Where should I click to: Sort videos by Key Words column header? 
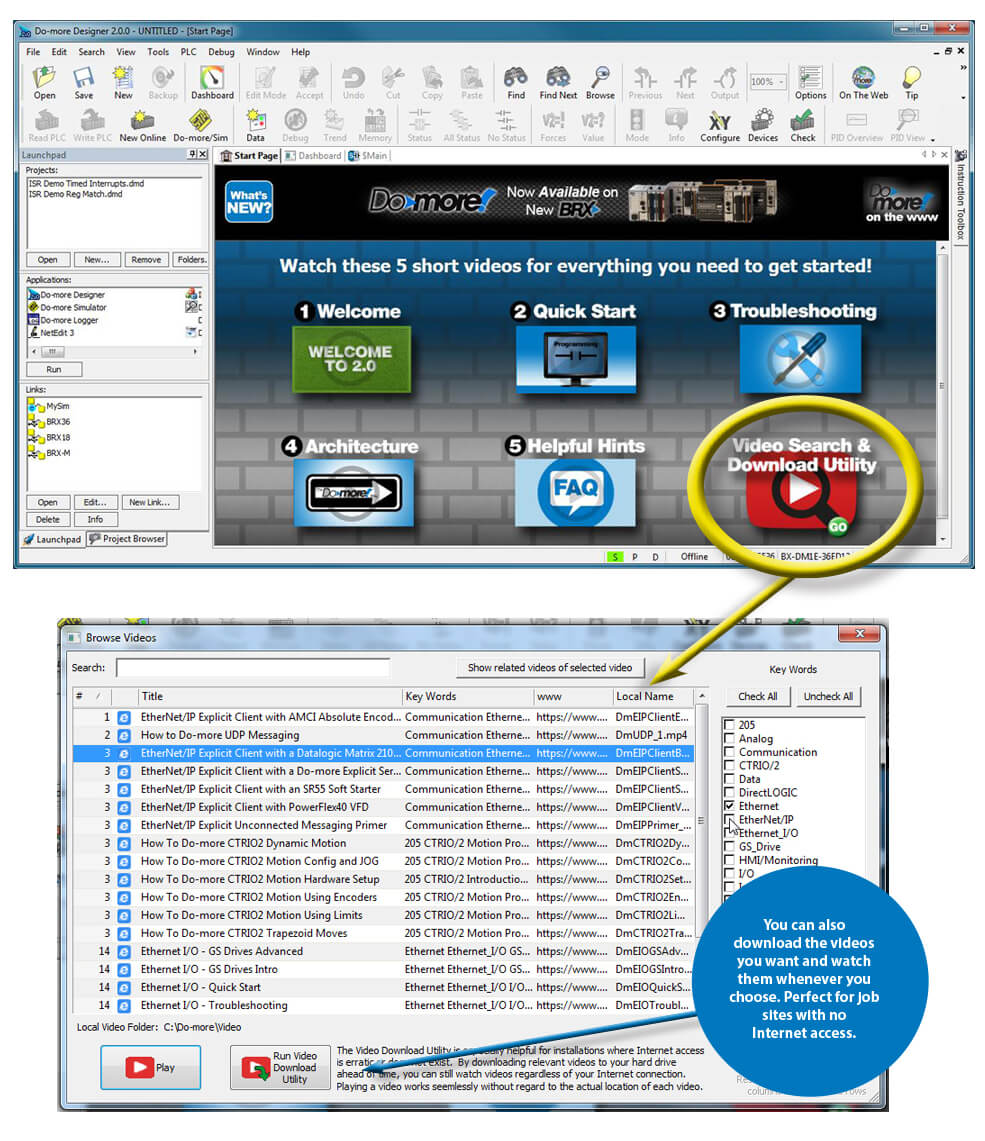(x=468, y=696)
